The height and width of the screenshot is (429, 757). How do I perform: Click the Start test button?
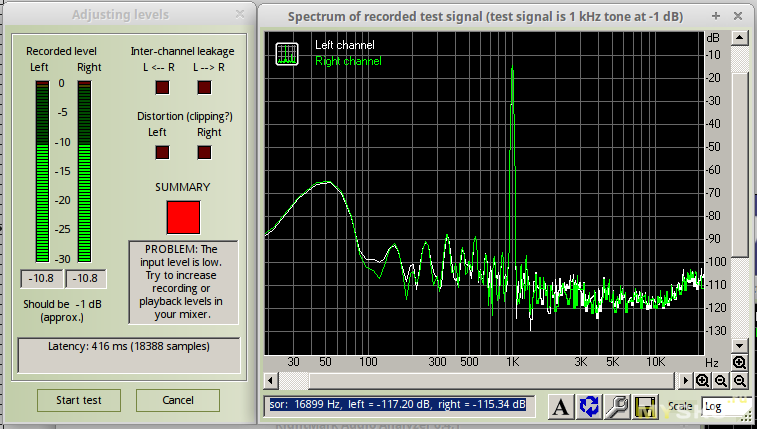tap(79, 400)
